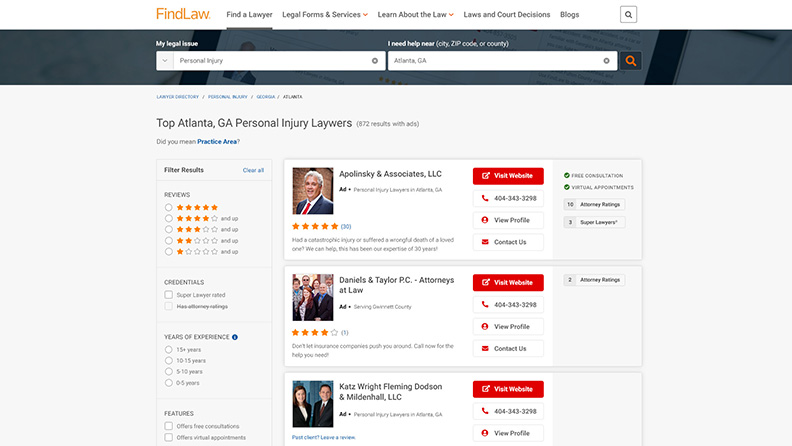Open Apolinsky & Associates, LLC listing title
Image resolution: width=792 pixels, height=446 pixels.
pyautogui.click(x=390, y=174)
